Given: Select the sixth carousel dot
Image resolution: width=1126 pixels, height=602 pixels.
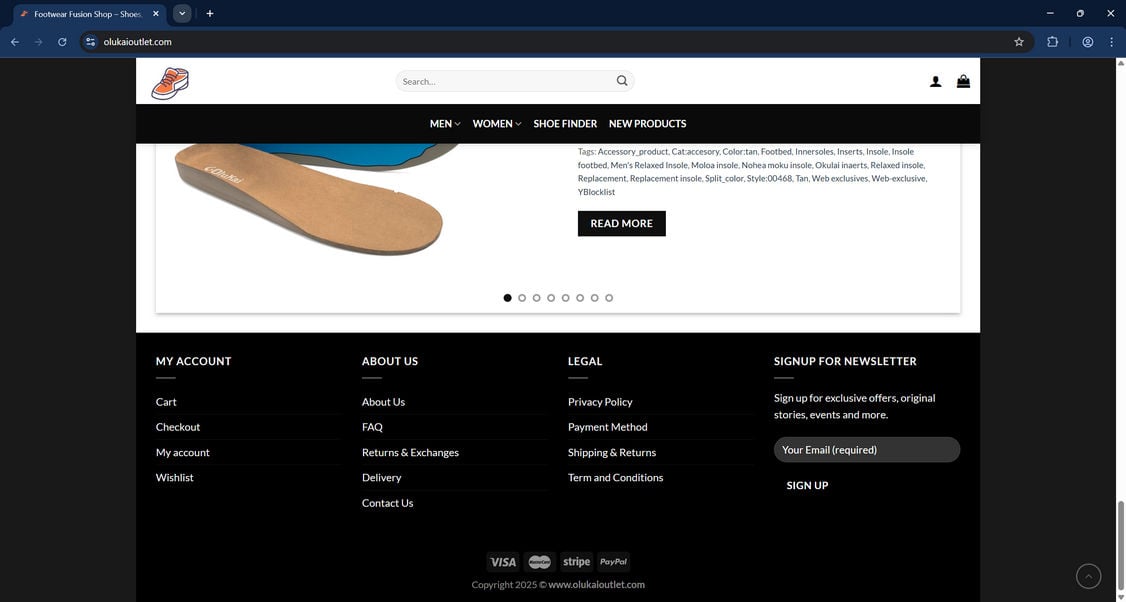Looking at the screenshot, I should [x=580, y=297].
